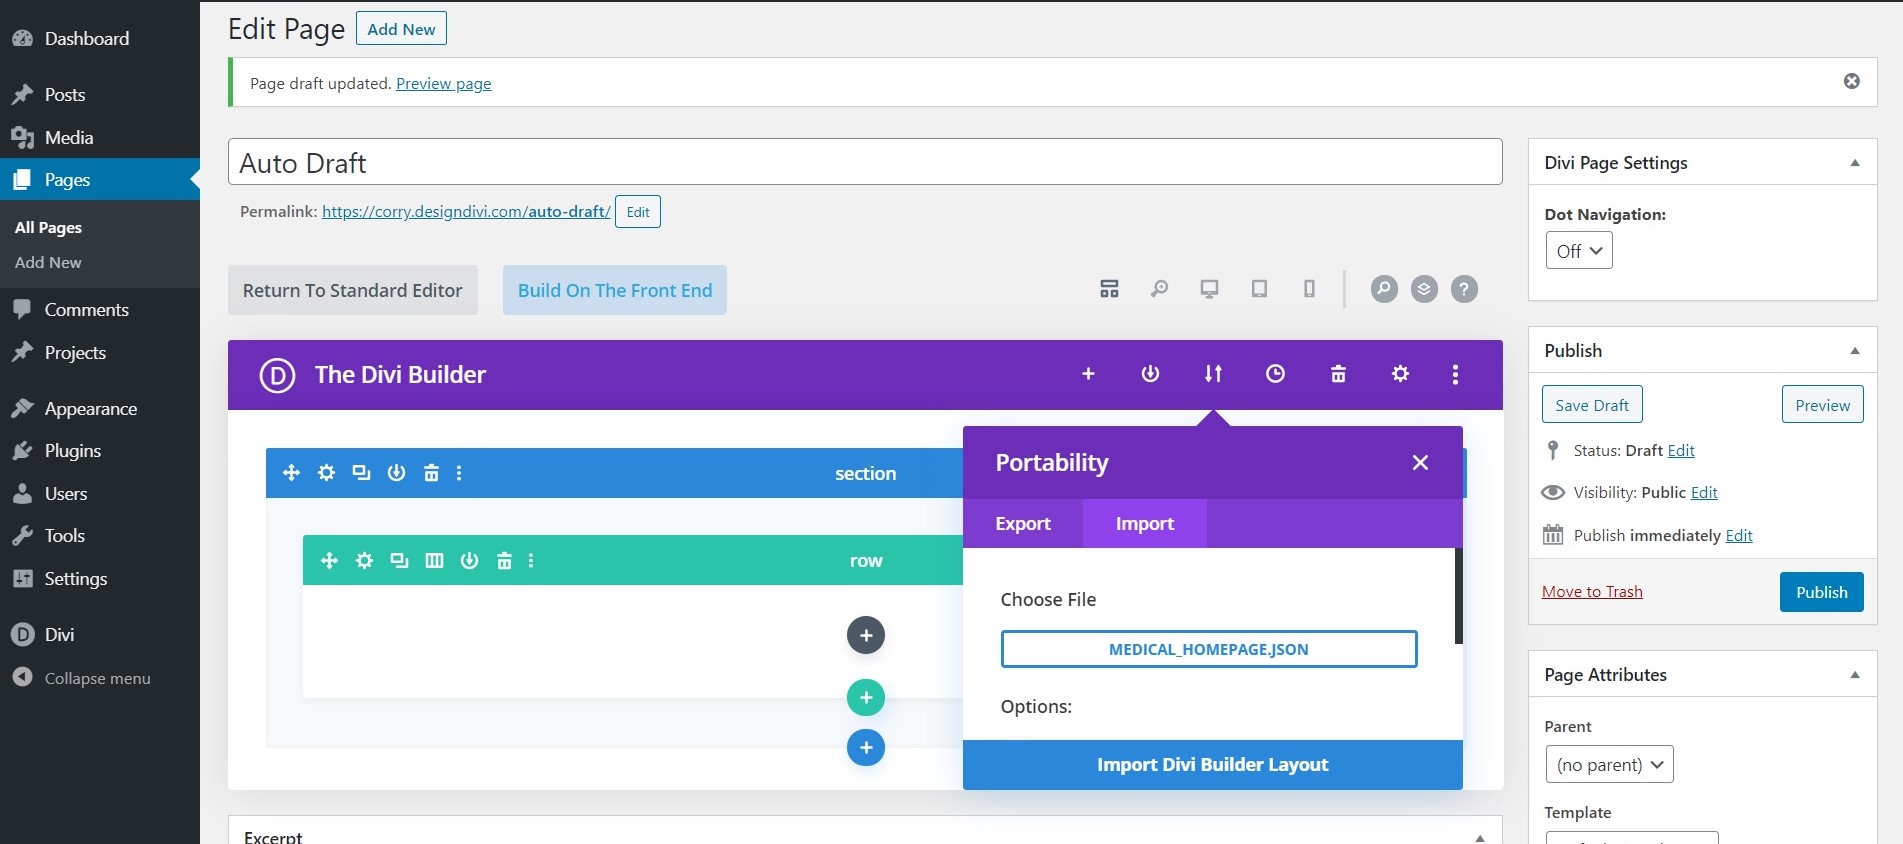The height and width of the screenshot is (844, 1903).
Task: Duplicate the row with its clone icon
Action: (x=399, y=561)
